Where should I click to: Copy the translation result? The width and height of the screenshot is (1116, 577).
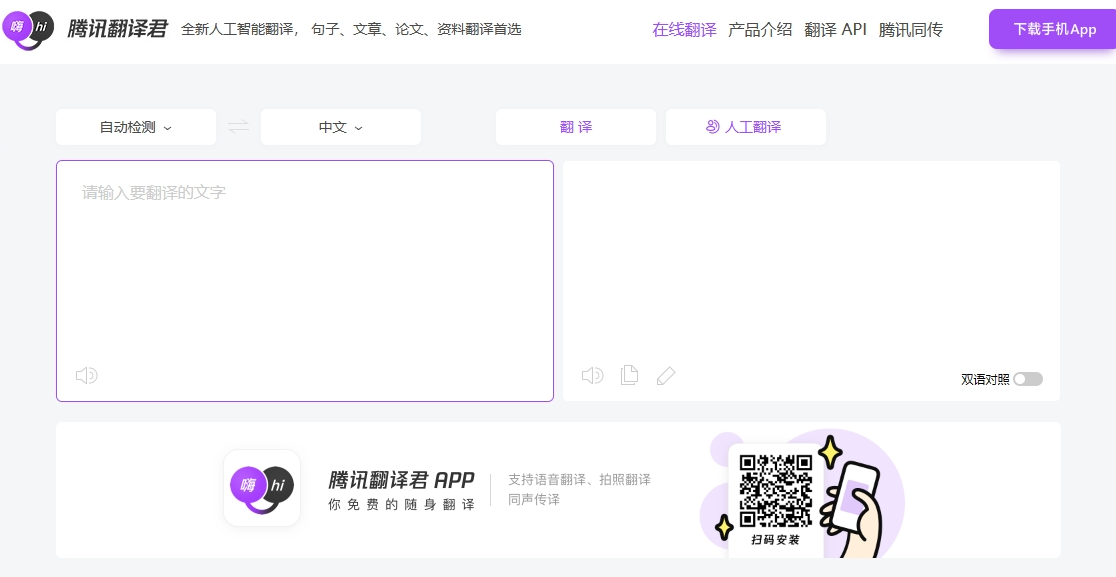629,376
